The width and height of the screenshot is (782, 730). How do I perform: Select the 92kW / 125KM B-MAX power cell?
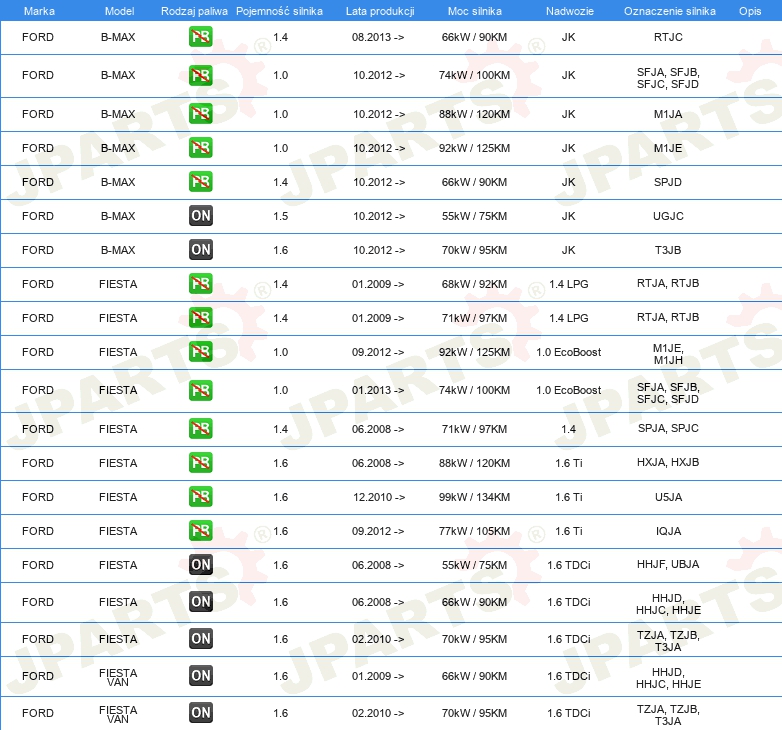[474, 148]
